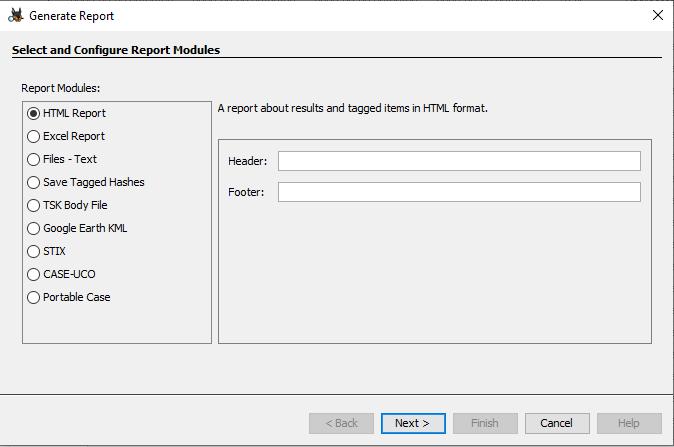Click the greyed-out Back button
The width and height of the screenshot is (674, 447).
(341, 423)
